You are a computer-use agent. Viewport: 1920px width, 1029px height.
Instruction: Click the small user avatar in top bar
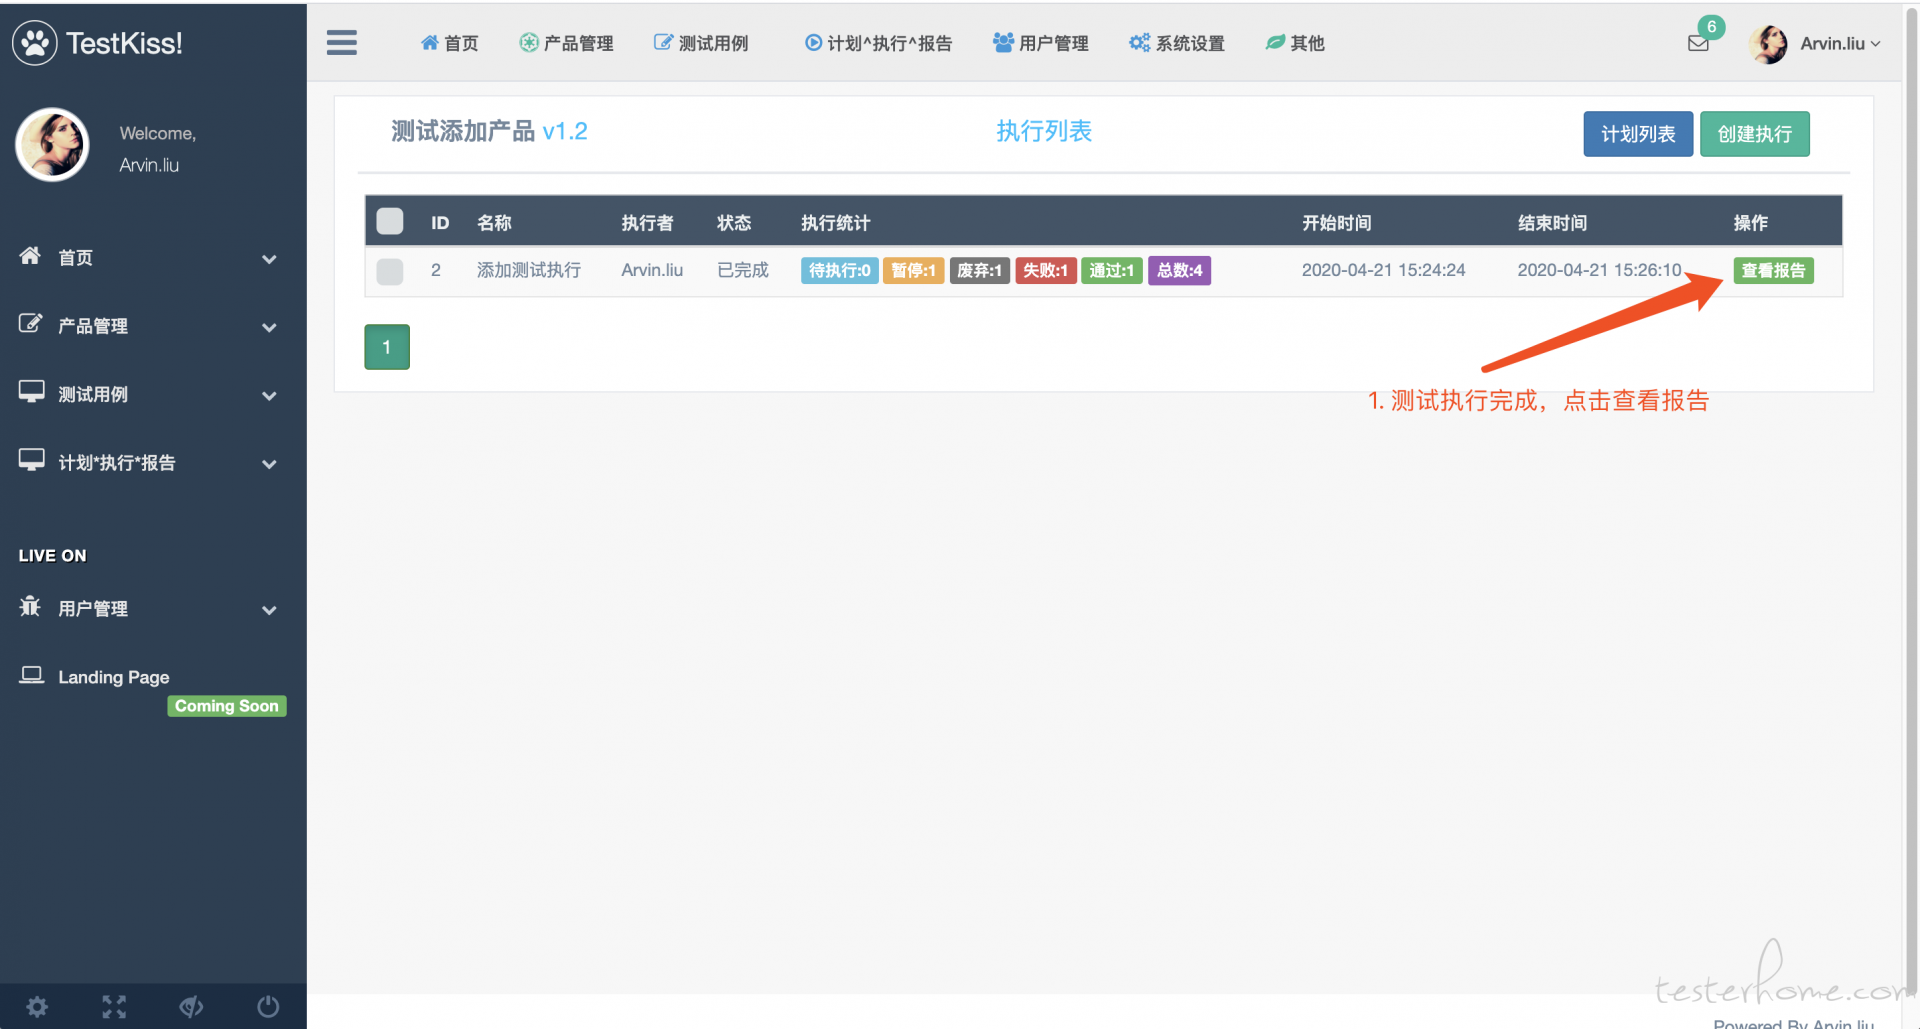(x=1769, y=44)
